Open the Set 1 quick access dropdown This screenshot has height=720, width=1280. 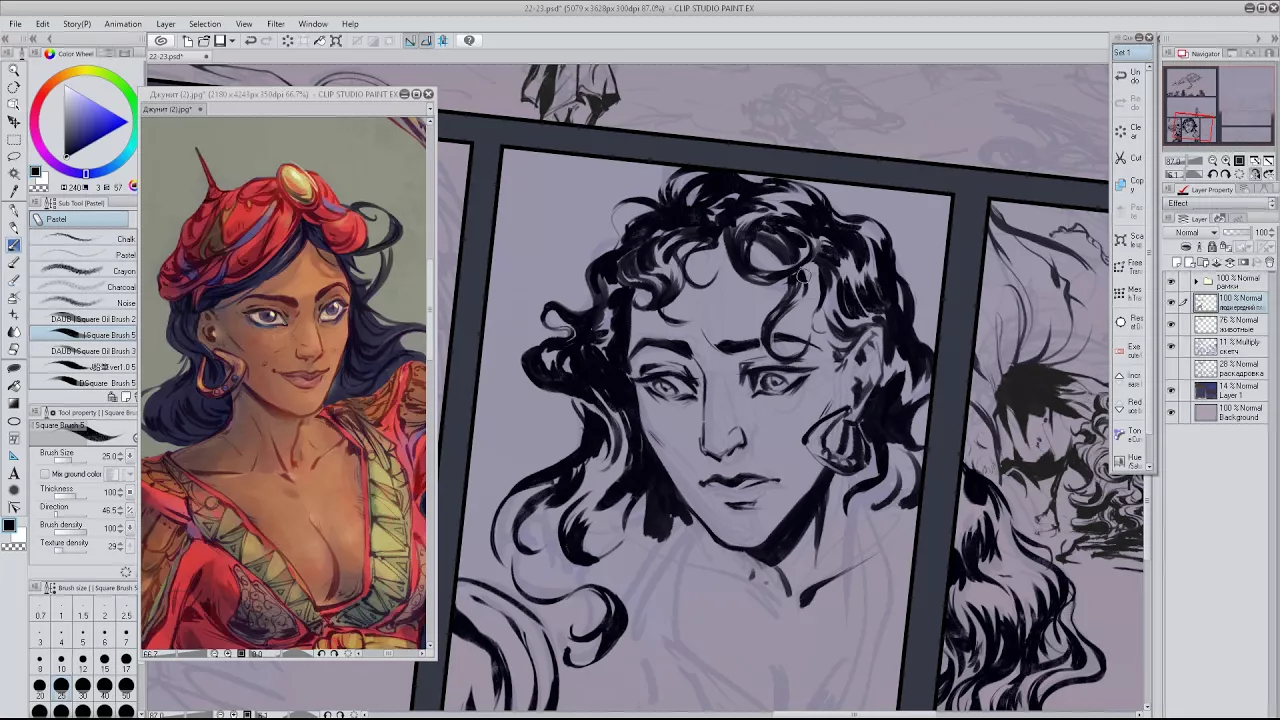click(x=1133, y=53)
